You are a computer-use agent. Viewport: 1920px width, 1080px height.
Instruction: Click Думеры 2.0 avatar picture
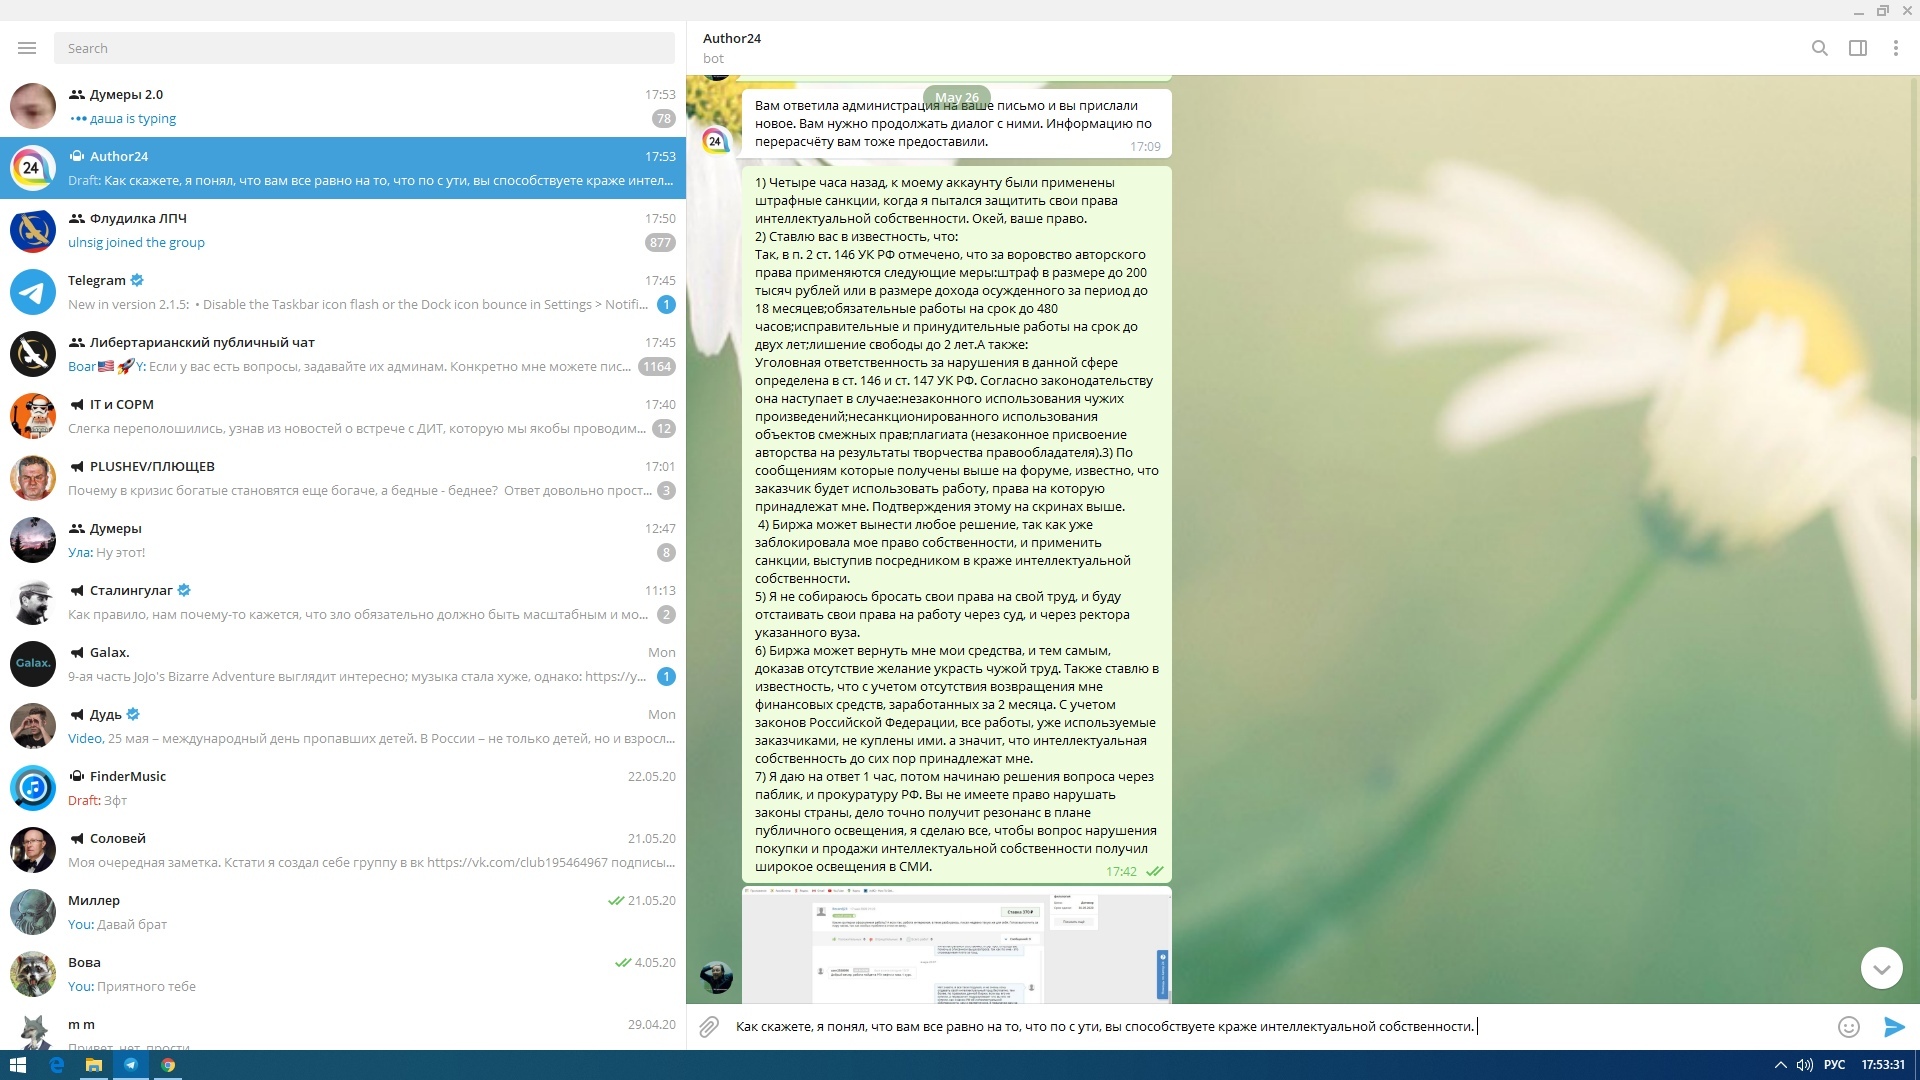coord(33,106)
